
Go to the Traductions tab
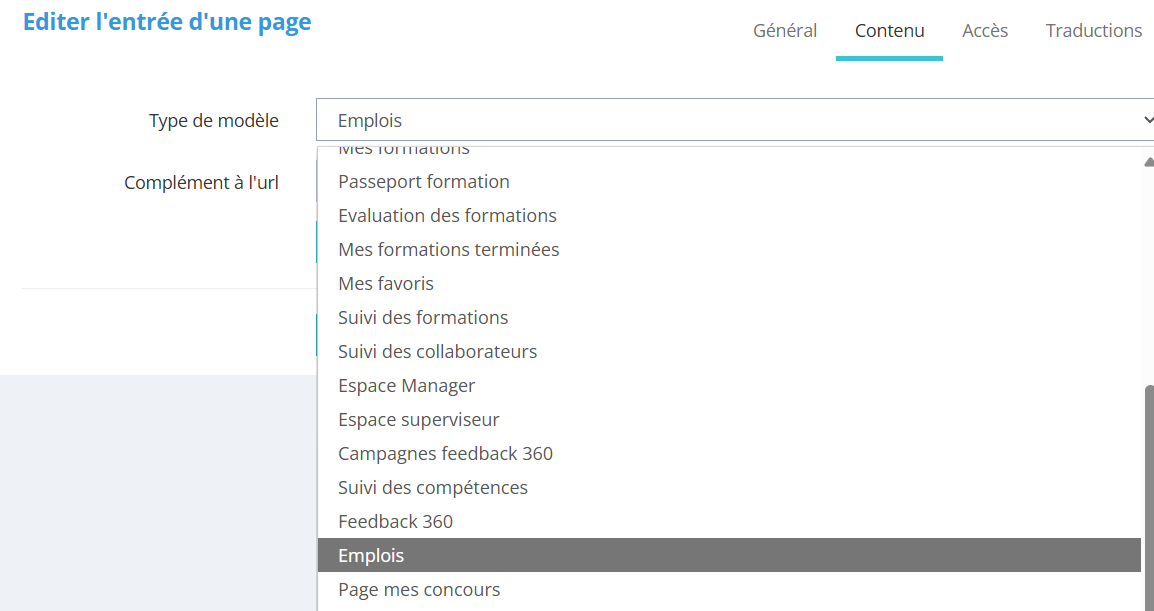click(1093, 31)
